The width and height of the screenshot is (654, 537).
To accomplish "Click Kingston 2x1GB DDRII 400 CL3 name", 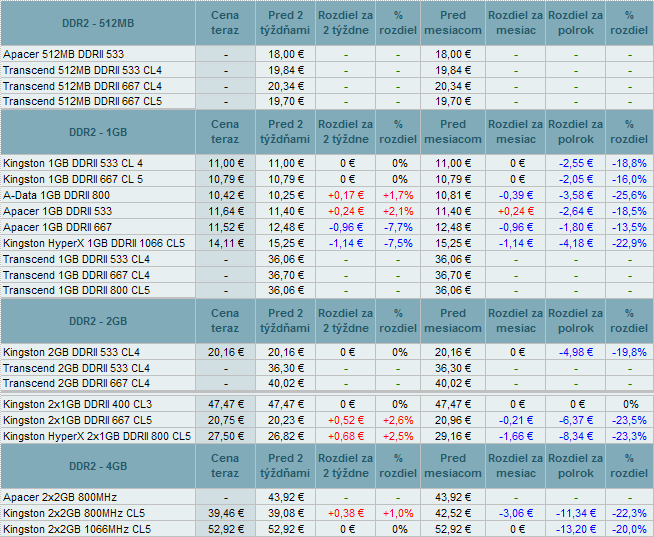I will coord(78,404).
